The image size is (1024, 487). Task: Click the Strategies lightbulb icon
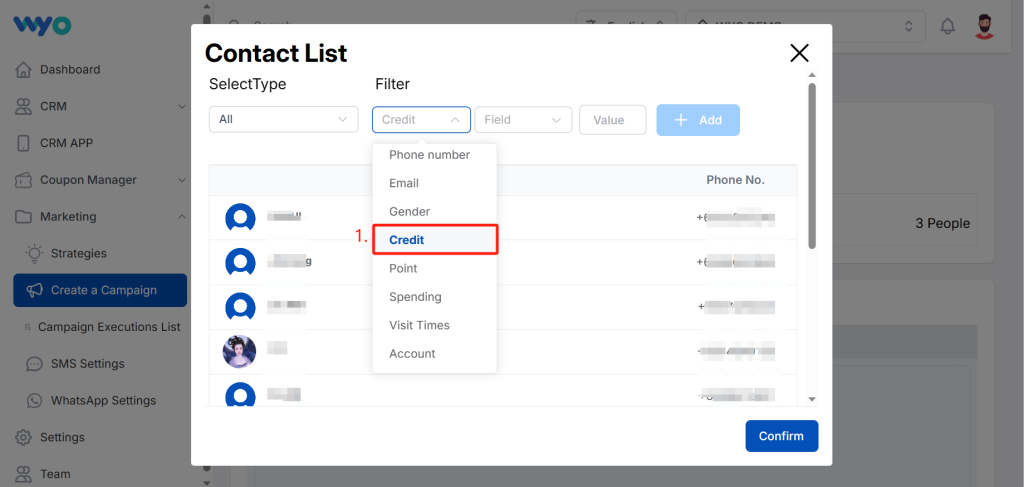click(x=34, y=253)
